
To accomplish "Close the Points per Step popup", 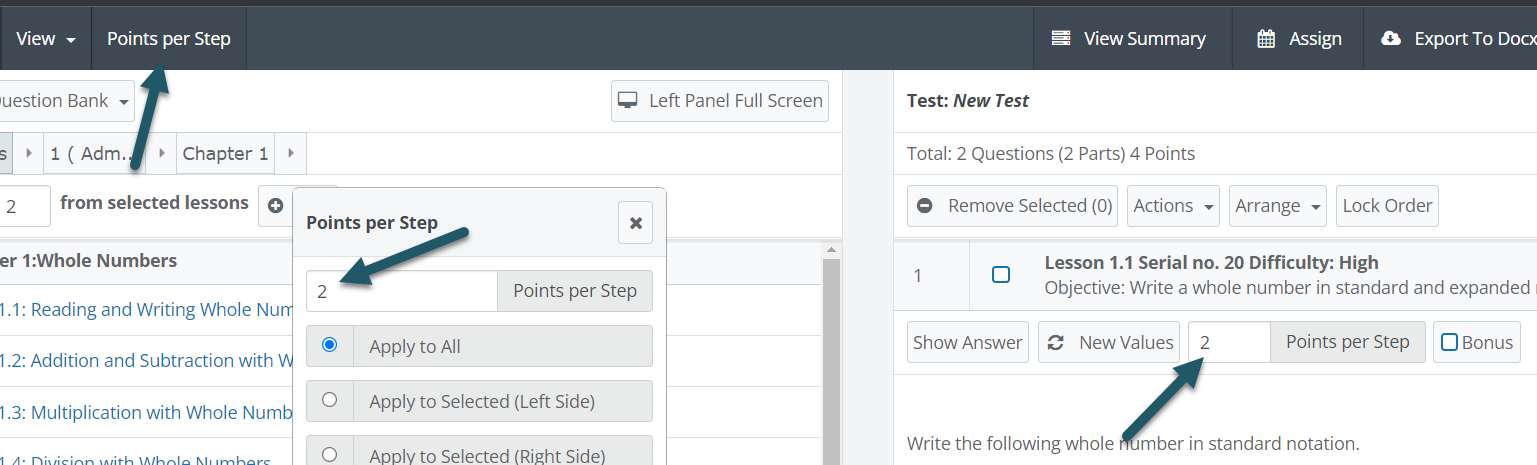I will pos(635,223).
